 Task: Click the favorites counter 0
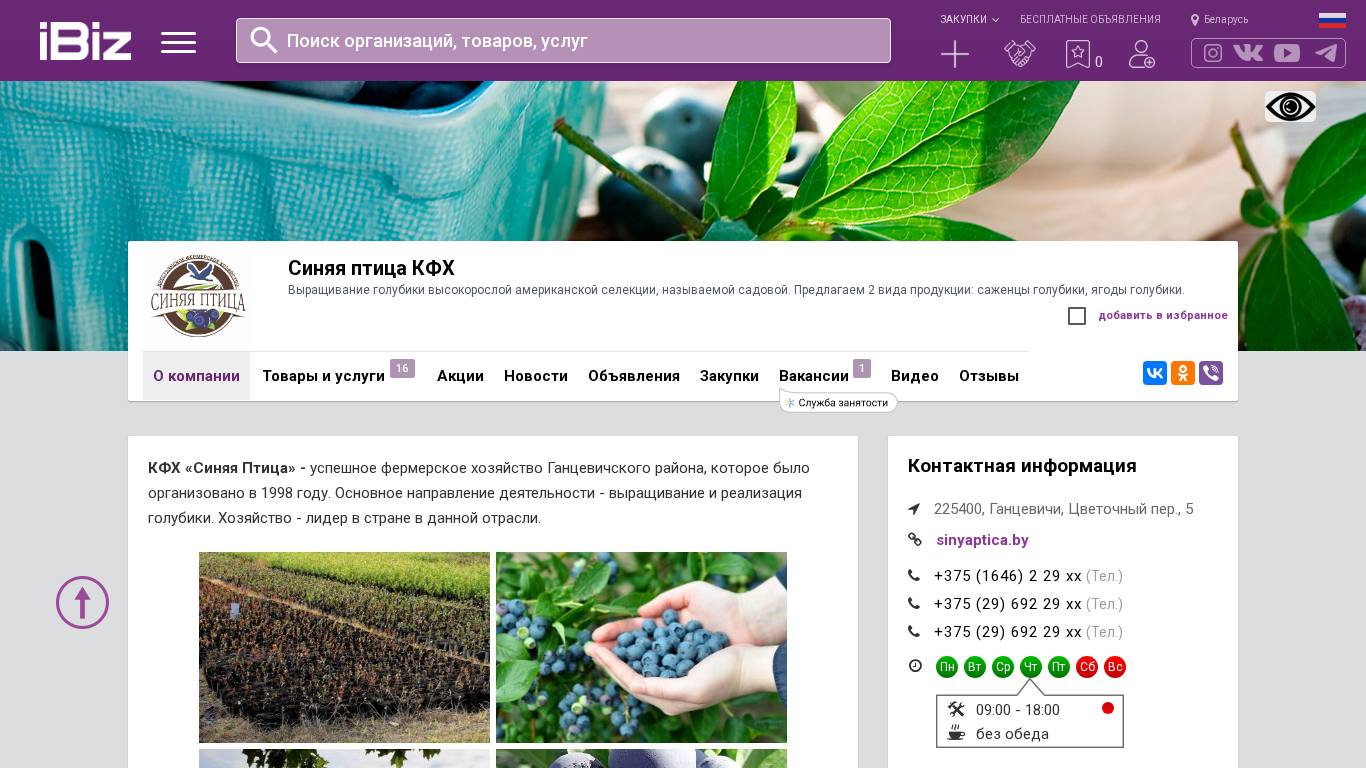[x=1099, y=62]
